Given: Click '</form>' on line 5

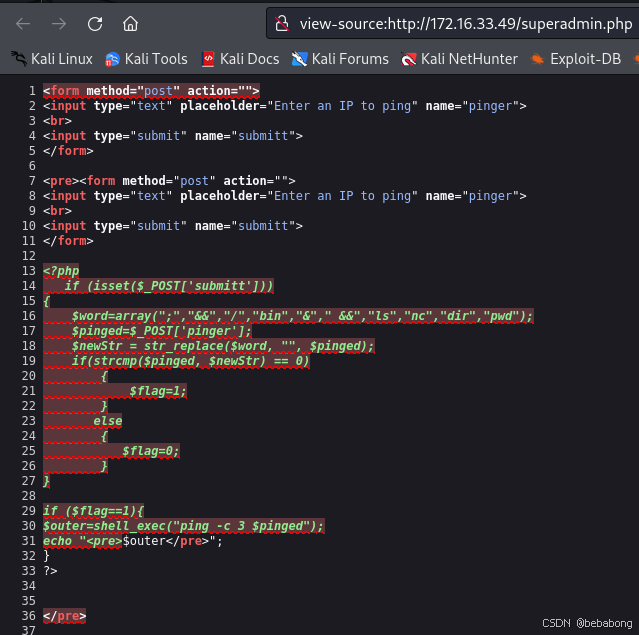Looking at the screenshot, I should [x=68, y=151].
